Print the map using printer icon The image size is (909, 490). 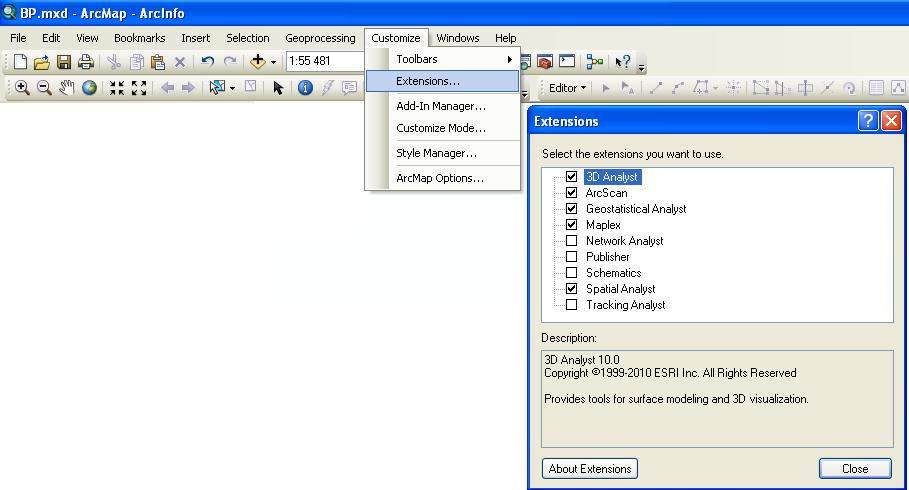point(85,61)
